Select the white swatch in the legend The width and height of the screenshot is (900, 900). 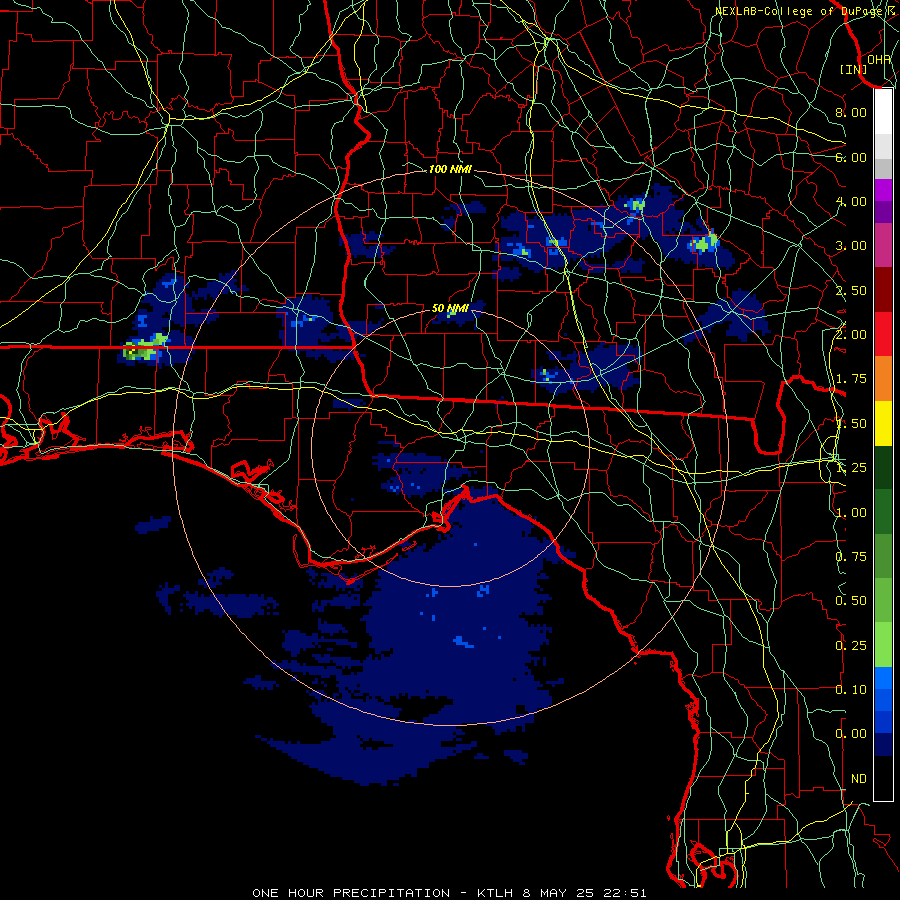pyautogui.click(x=883, y=112)
